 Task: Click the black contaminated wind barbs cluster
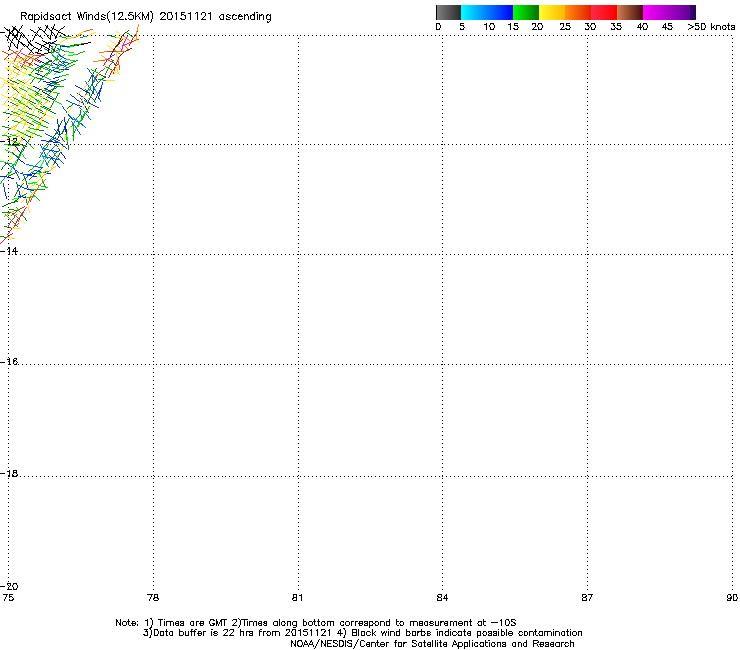[35, 39]
